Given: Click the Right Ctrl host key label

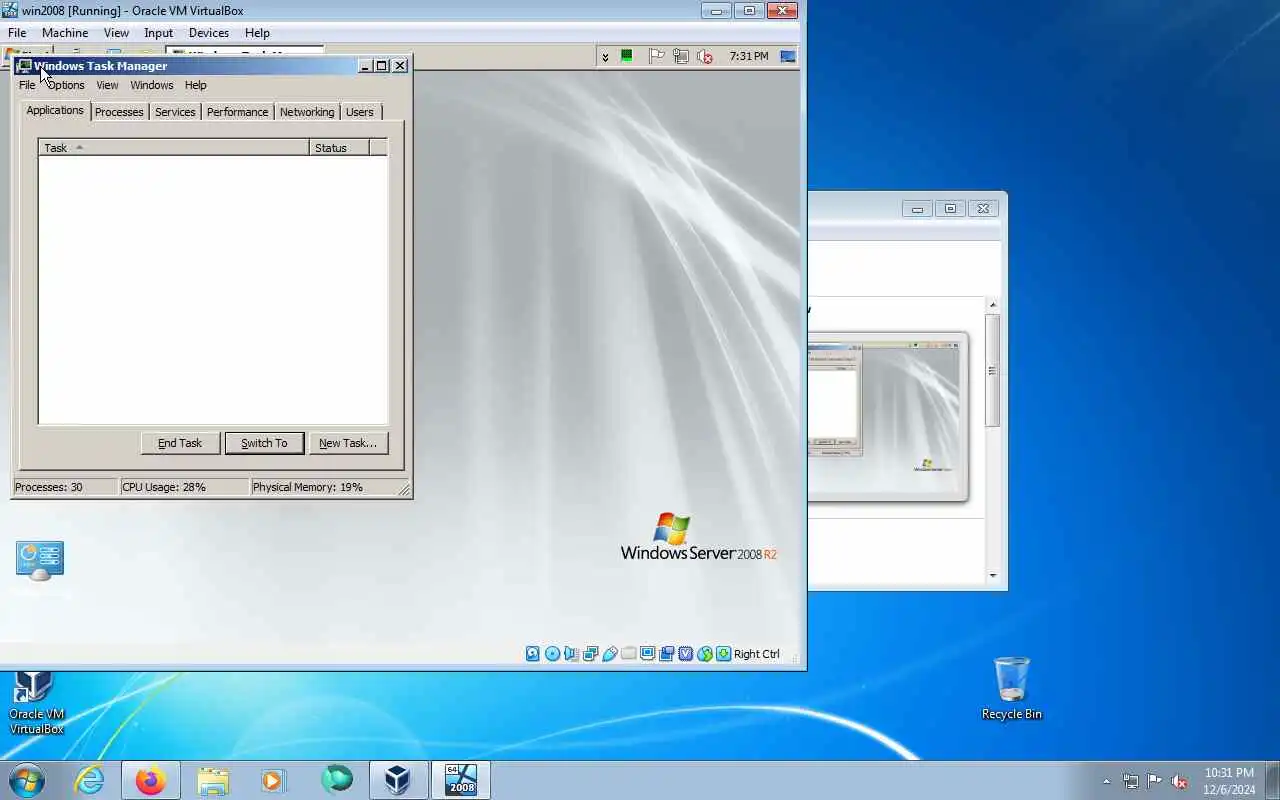Looking at the screenshot, I should 756,654.
